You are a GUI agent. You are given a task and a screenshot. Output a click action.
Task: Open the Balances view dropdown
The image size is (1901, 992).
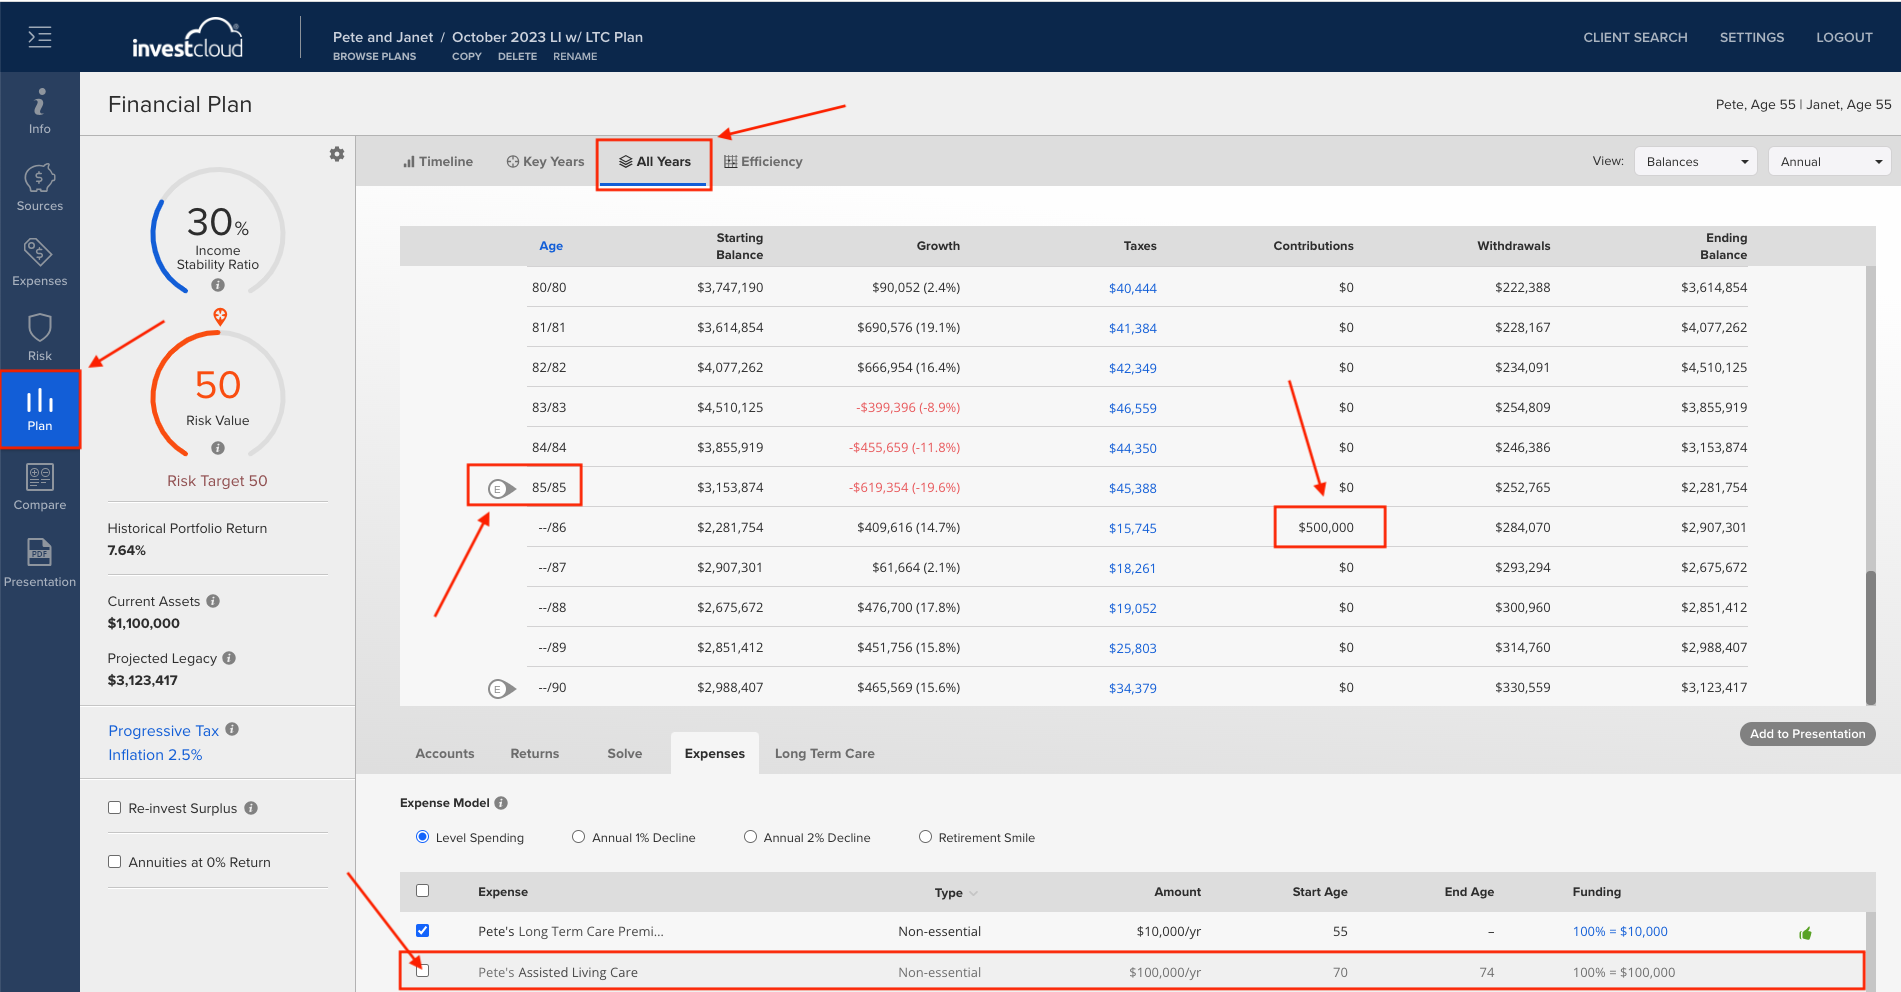point(1695,161)
